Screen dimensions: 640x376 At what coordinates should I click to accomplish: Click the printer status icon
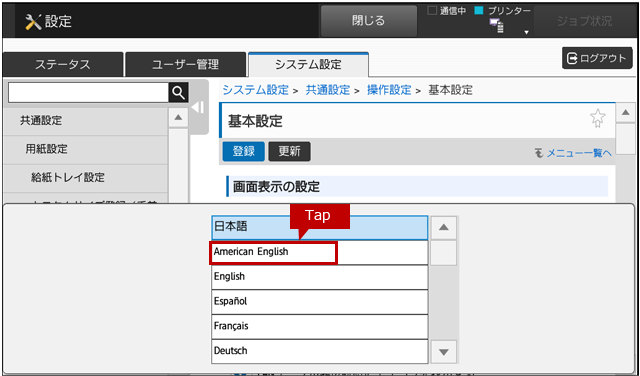coord(497,25)
